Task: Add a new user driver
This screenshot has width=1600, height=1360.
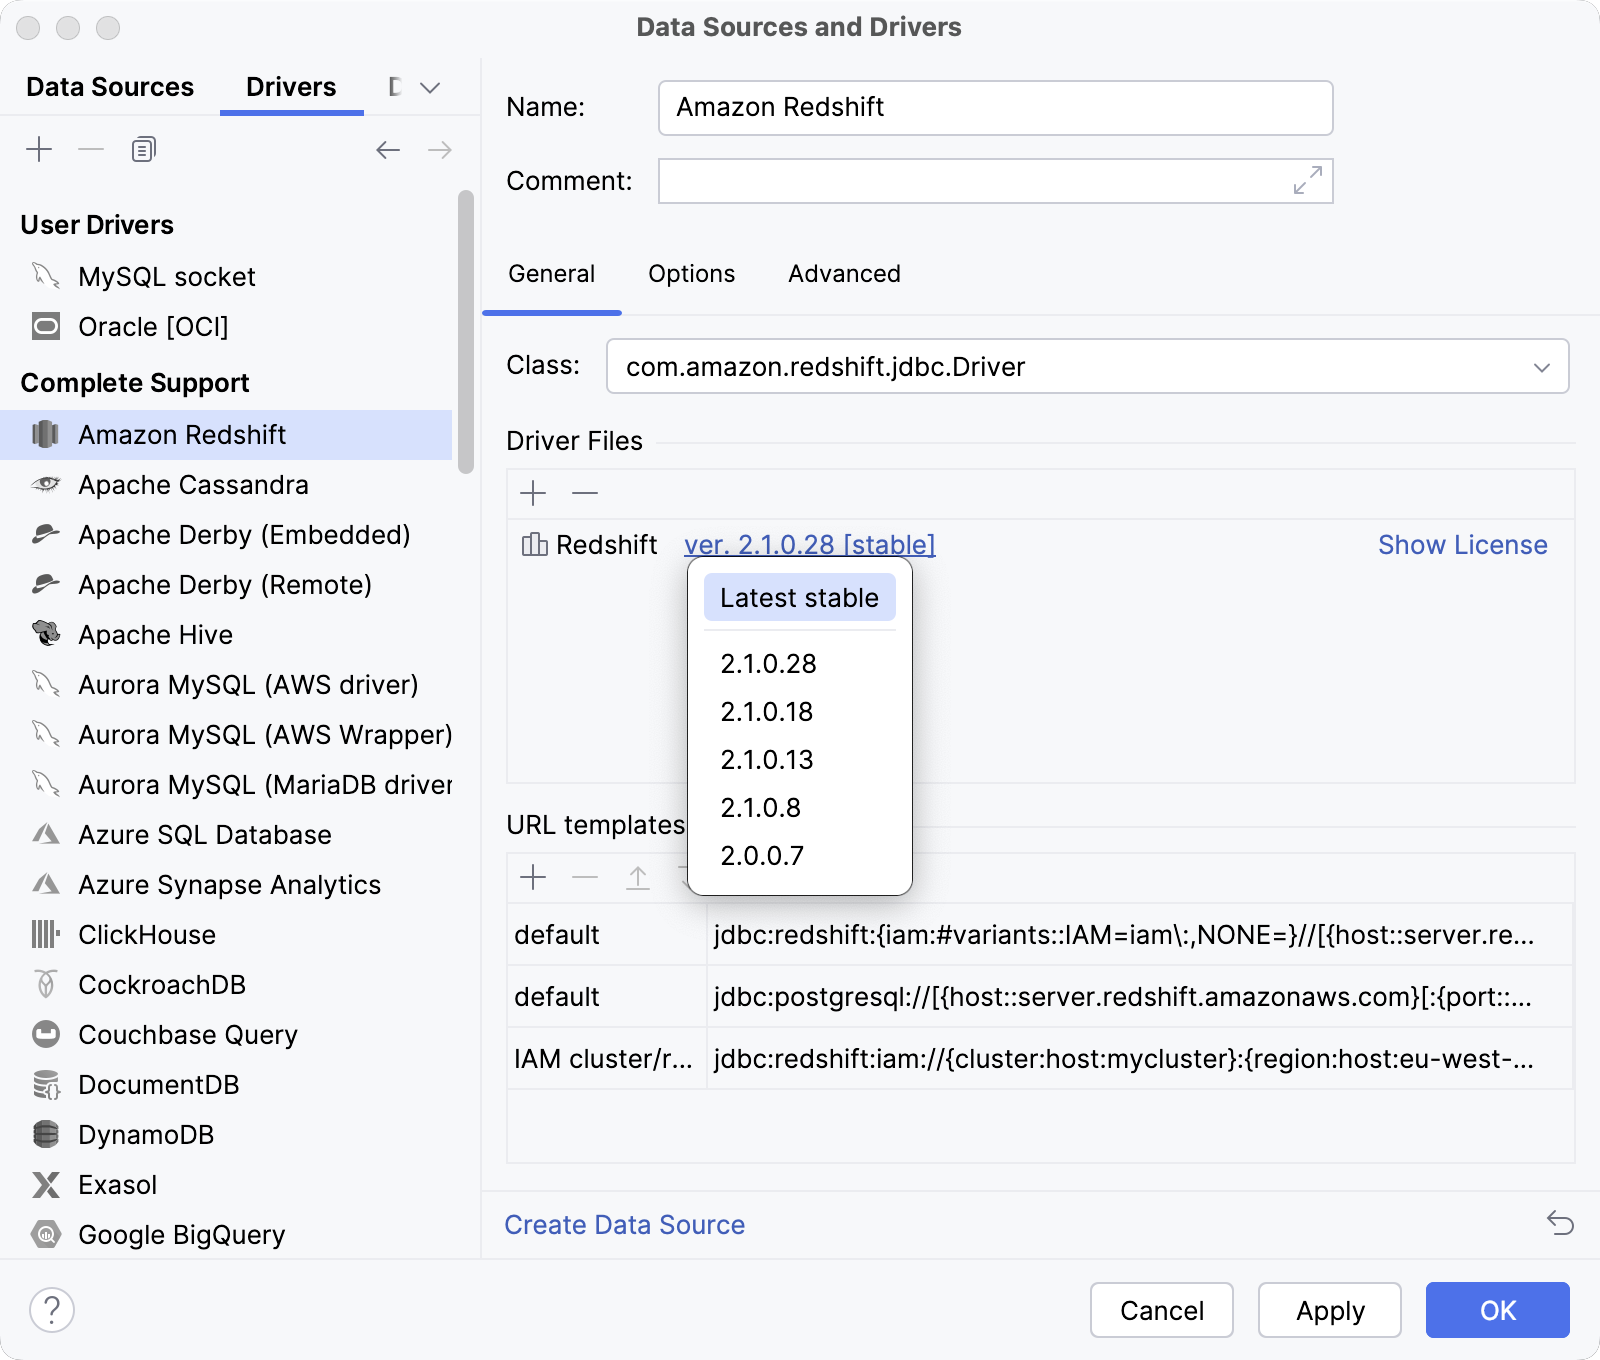Action: 40,149
